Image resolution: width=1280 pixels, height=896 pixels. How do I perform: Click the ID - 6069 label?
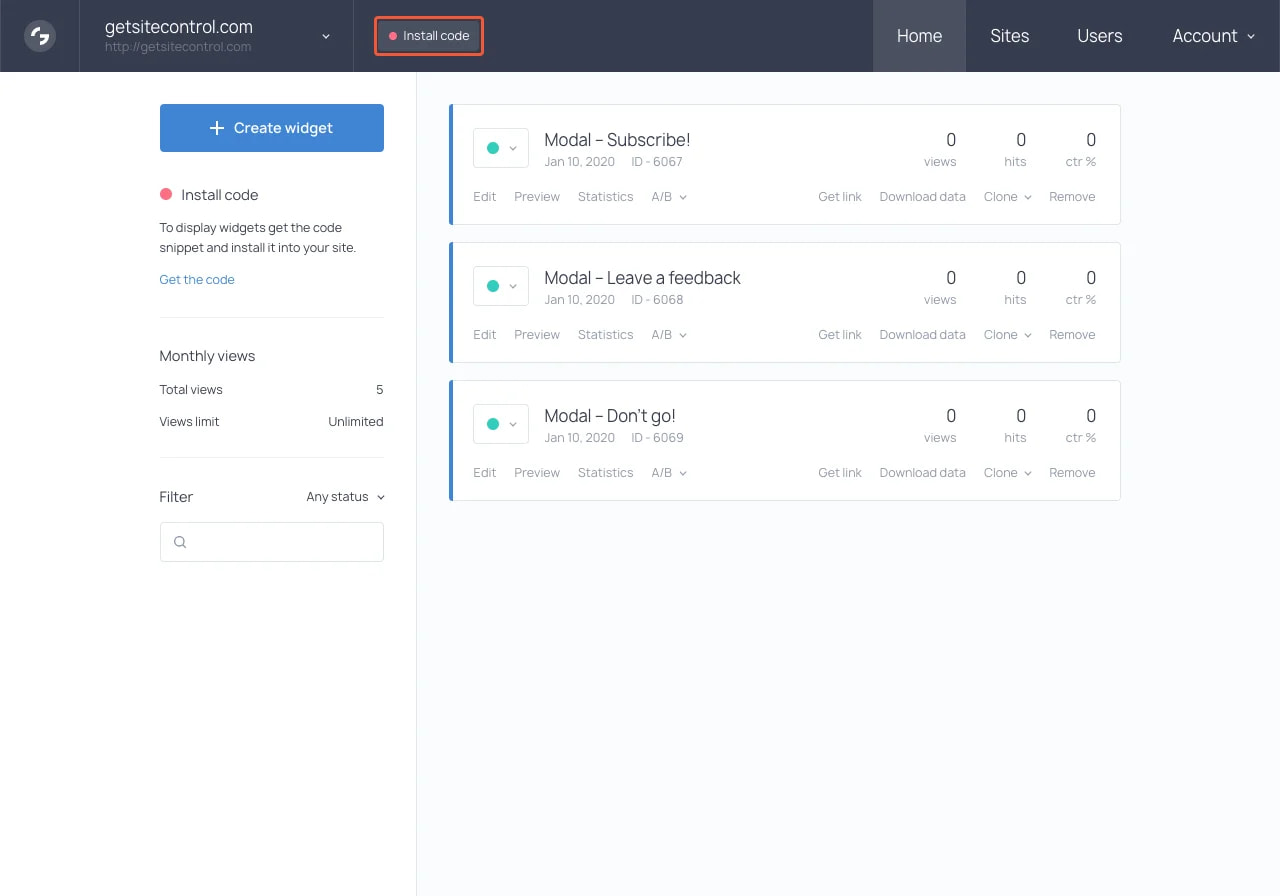click(657, 438)
